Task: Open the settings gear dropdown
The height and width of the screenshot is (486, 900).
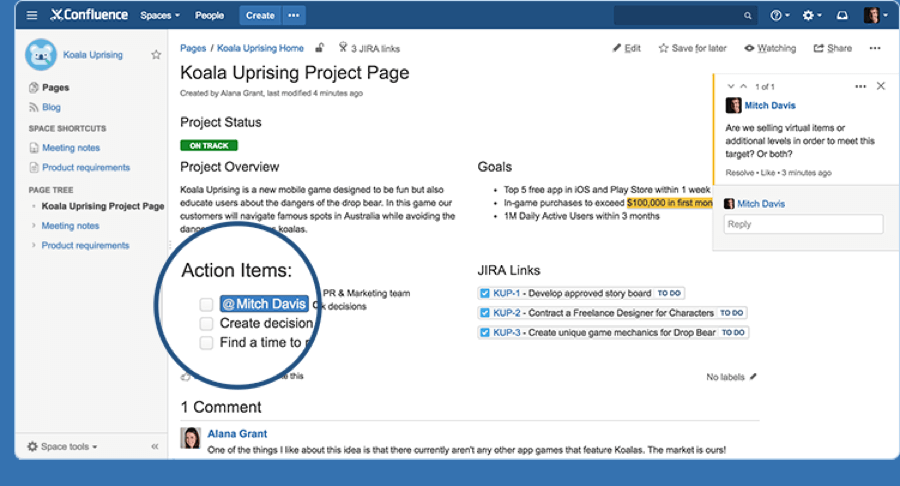Action: [811, 15]
